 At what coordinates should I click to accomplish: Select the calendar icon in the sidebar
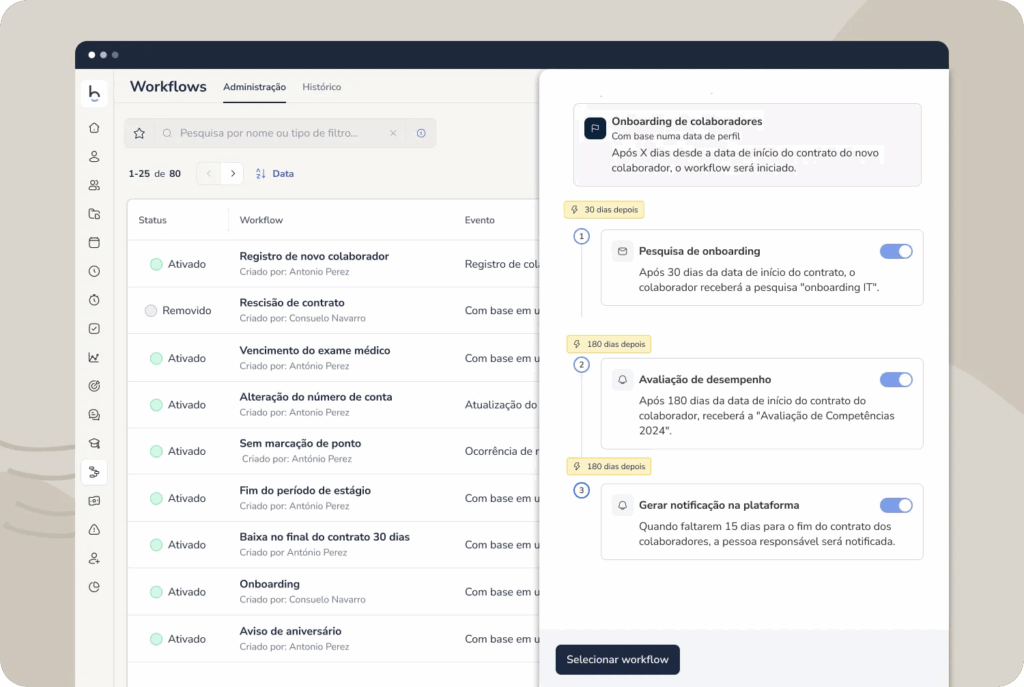[94, 242]
